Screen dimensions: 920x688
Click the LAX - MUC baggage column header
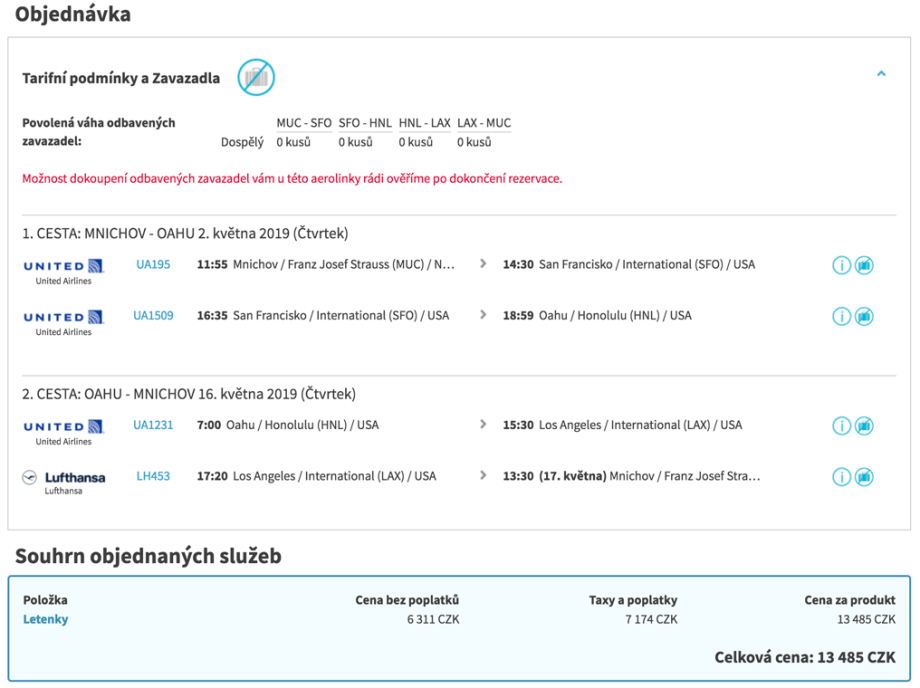484,123
